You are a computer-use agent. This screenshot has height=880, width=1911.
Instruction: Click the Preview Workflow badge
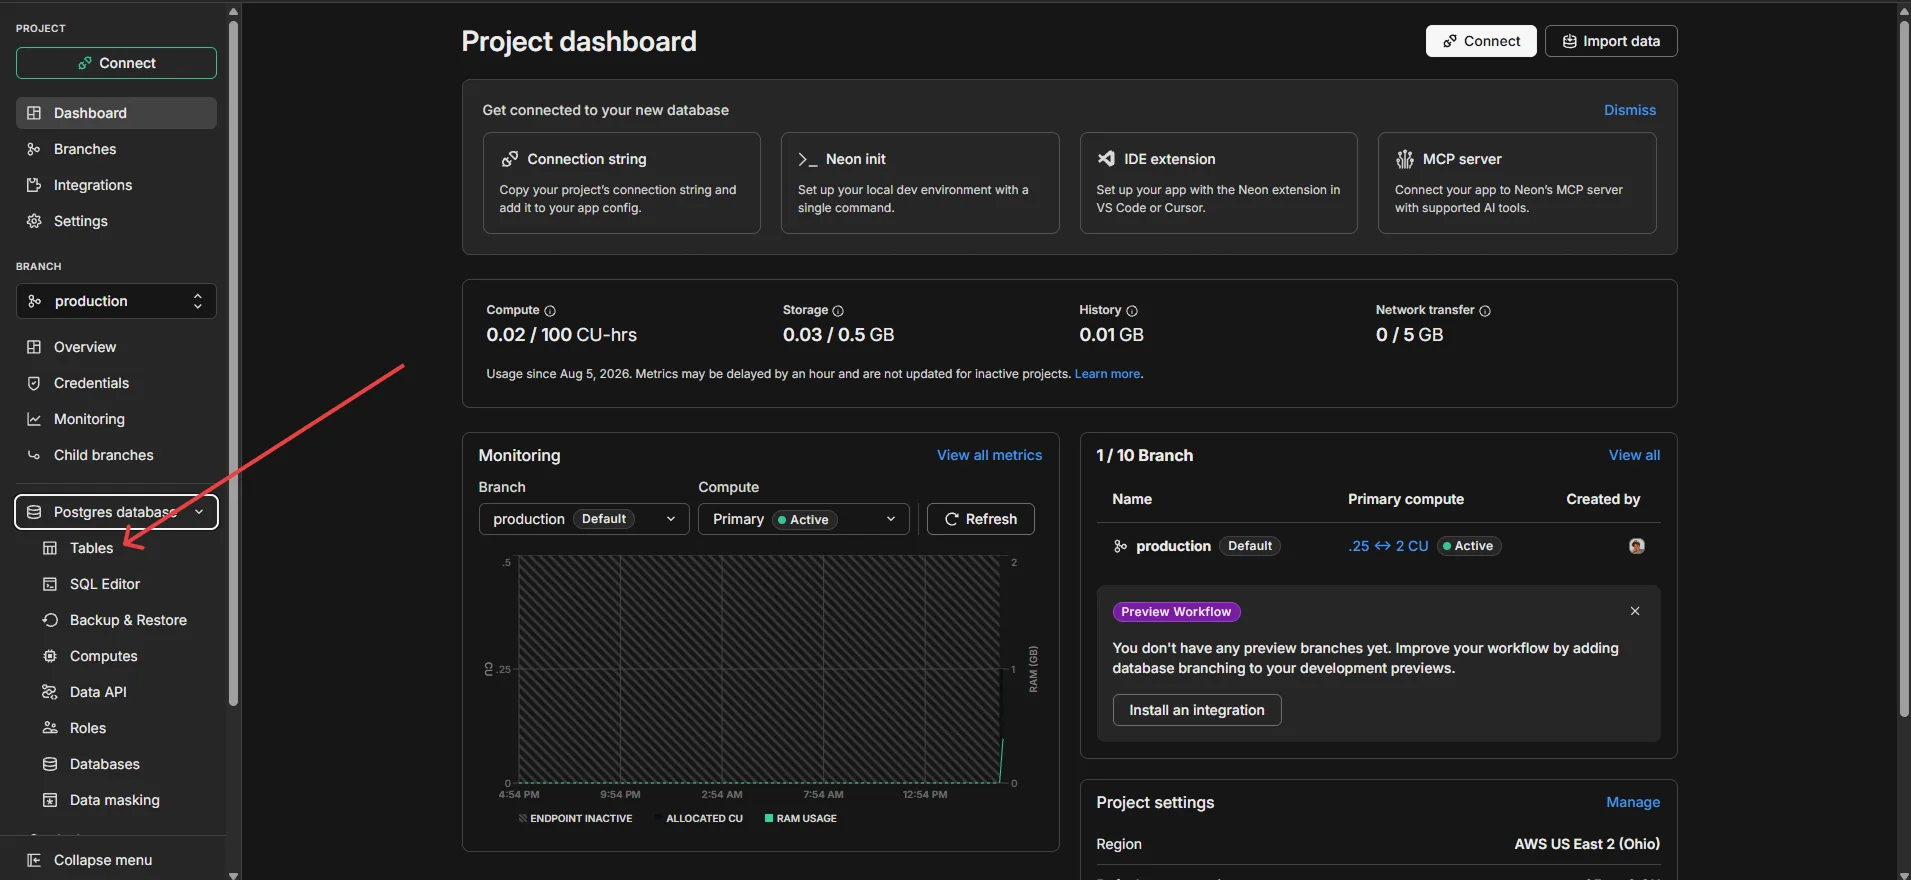[x=1176, y=612]
